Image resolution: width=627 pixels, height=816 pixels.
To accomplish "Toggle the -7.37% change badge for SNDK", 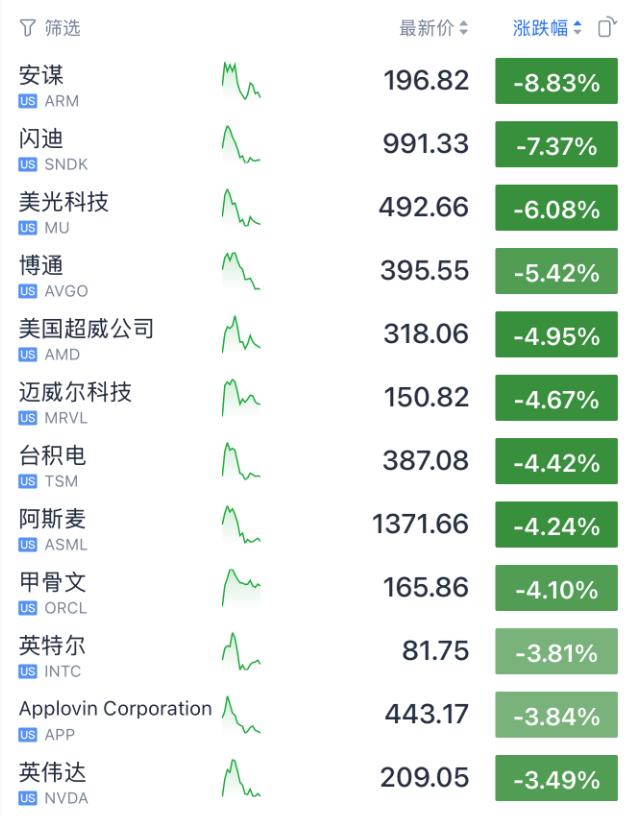I will pos(556,146).
